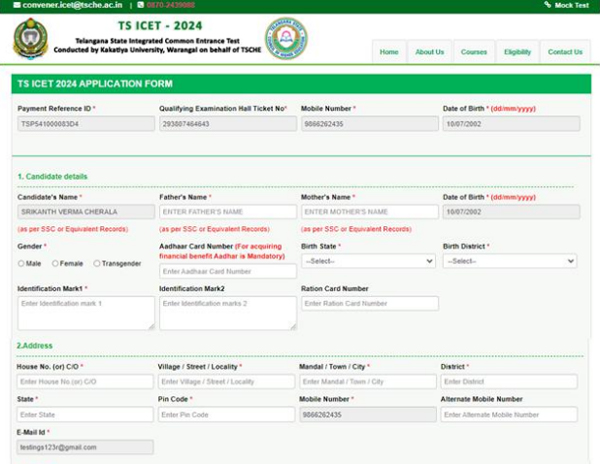Focus the Alternate Mobile Number field
Screen dimensions: 600x464
coord(509,415)
